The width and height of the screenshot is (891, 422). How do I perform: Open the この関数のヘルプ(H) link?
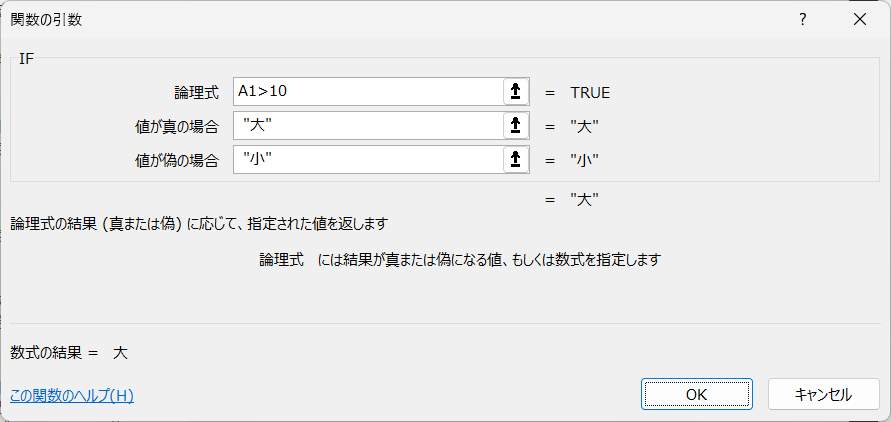click(x=72, y=396)
